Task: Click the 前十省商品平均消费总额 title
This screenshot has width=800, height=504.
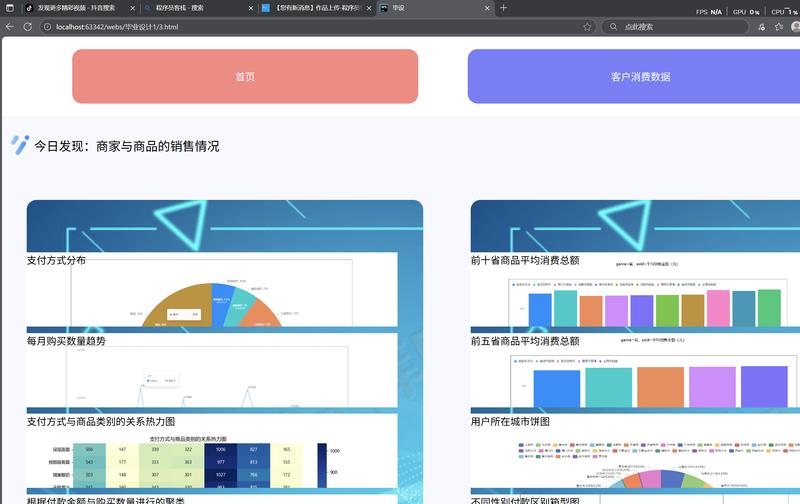Action: (525, 260)
